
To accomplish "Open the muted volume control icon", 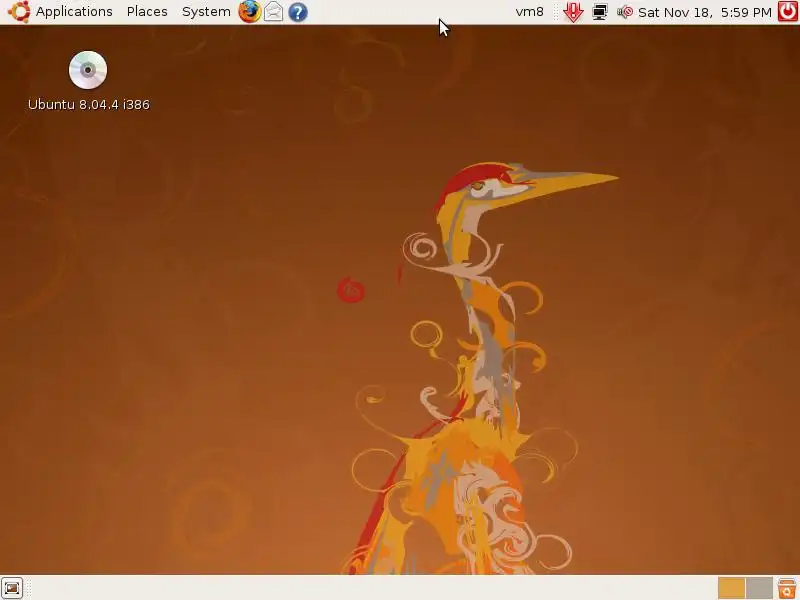I will click(x=625, y=12).
